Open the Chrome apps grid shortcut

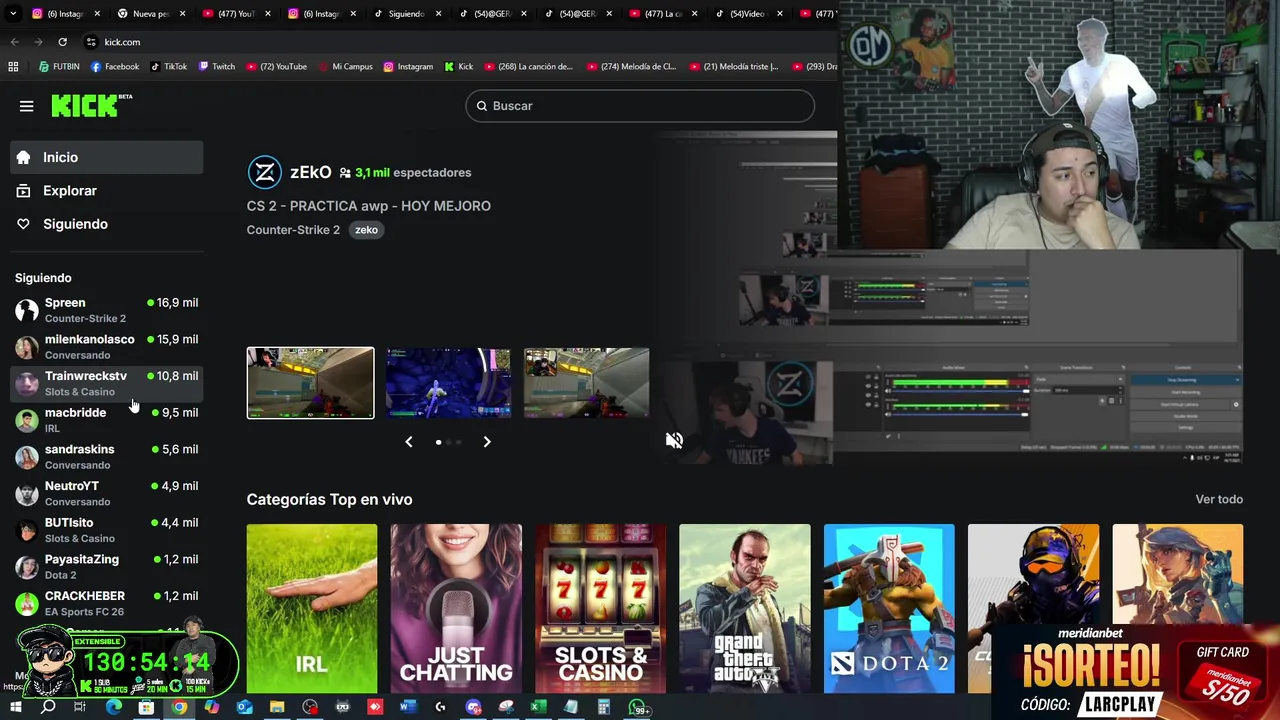point(13,67)
